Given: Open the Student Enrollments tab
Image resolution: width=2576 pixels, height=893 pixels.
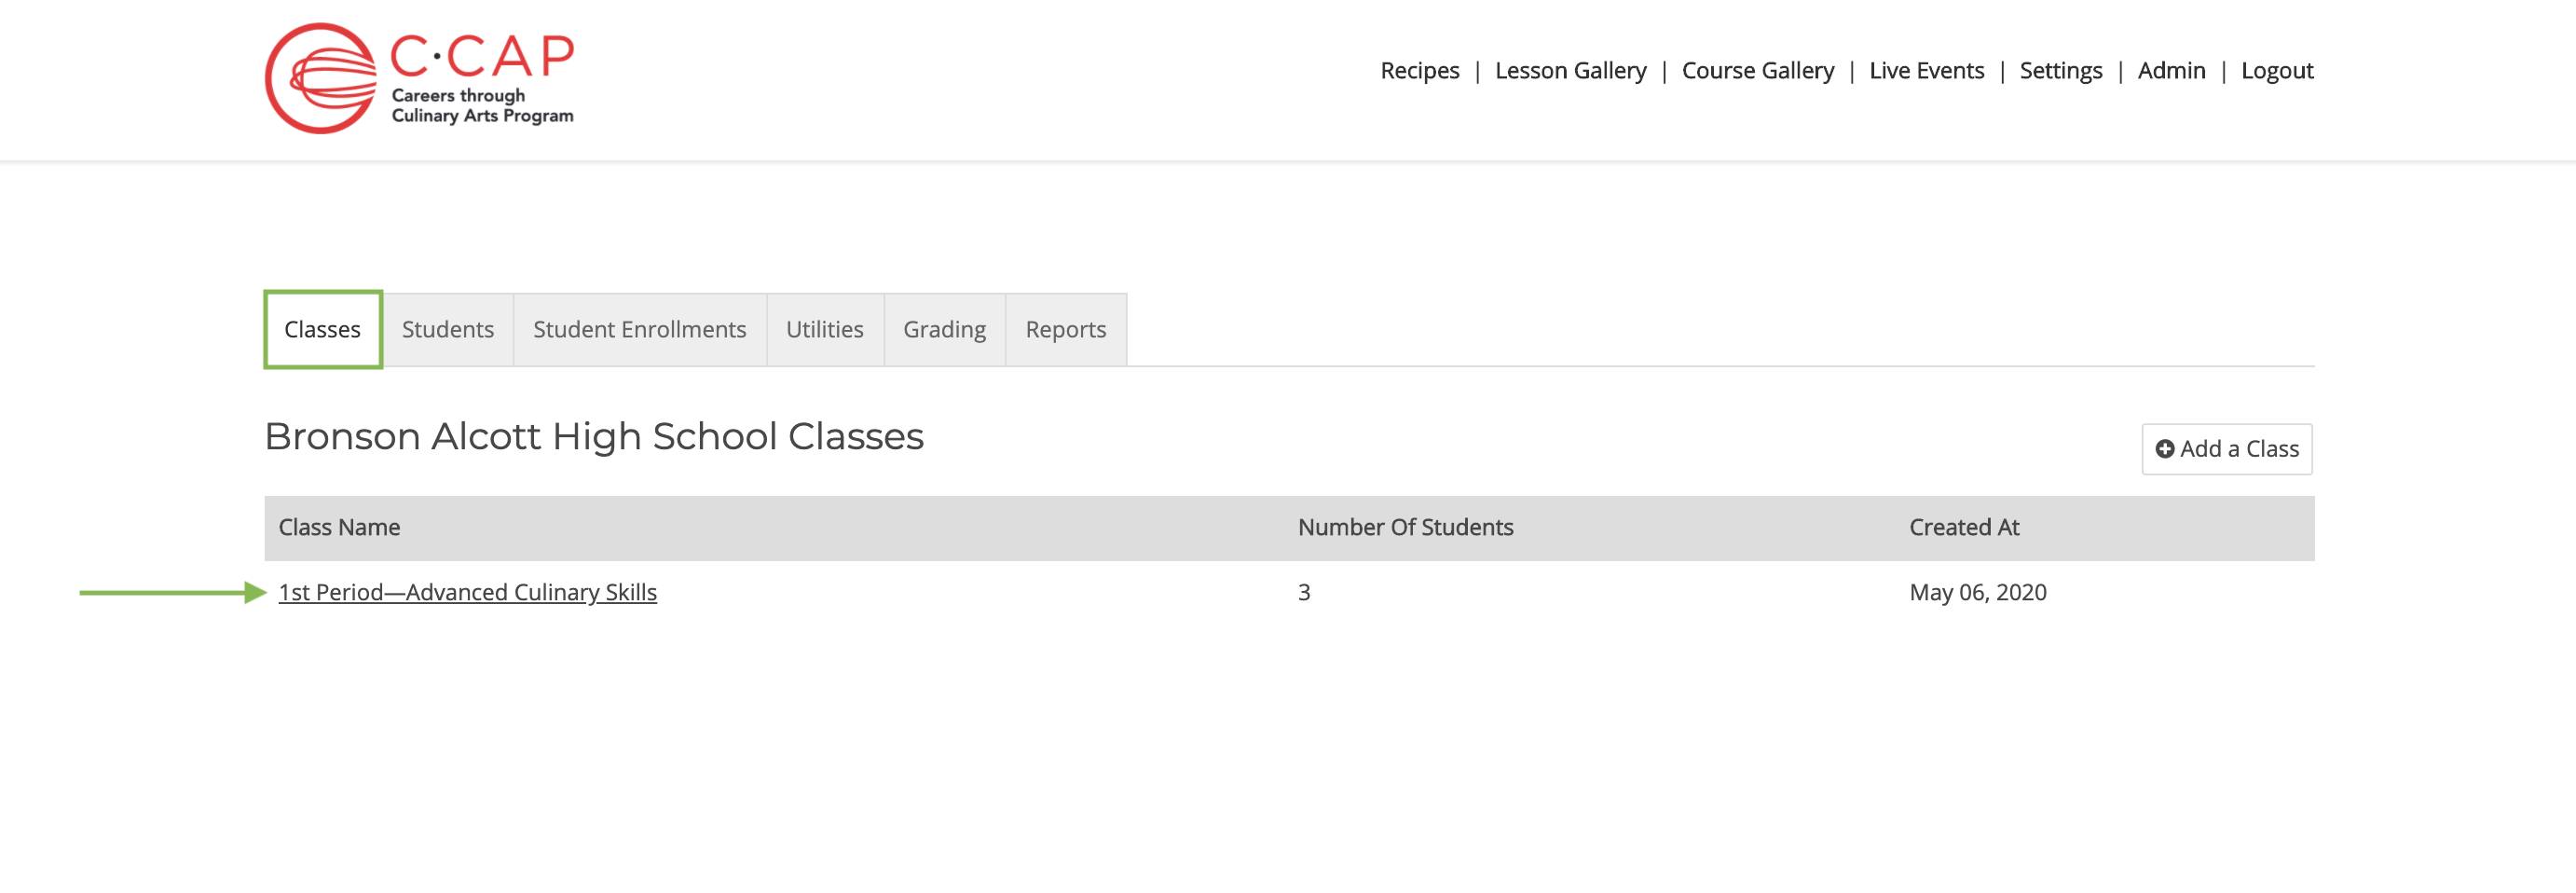Looking at the screenshot, I should [x=640, y=329].
